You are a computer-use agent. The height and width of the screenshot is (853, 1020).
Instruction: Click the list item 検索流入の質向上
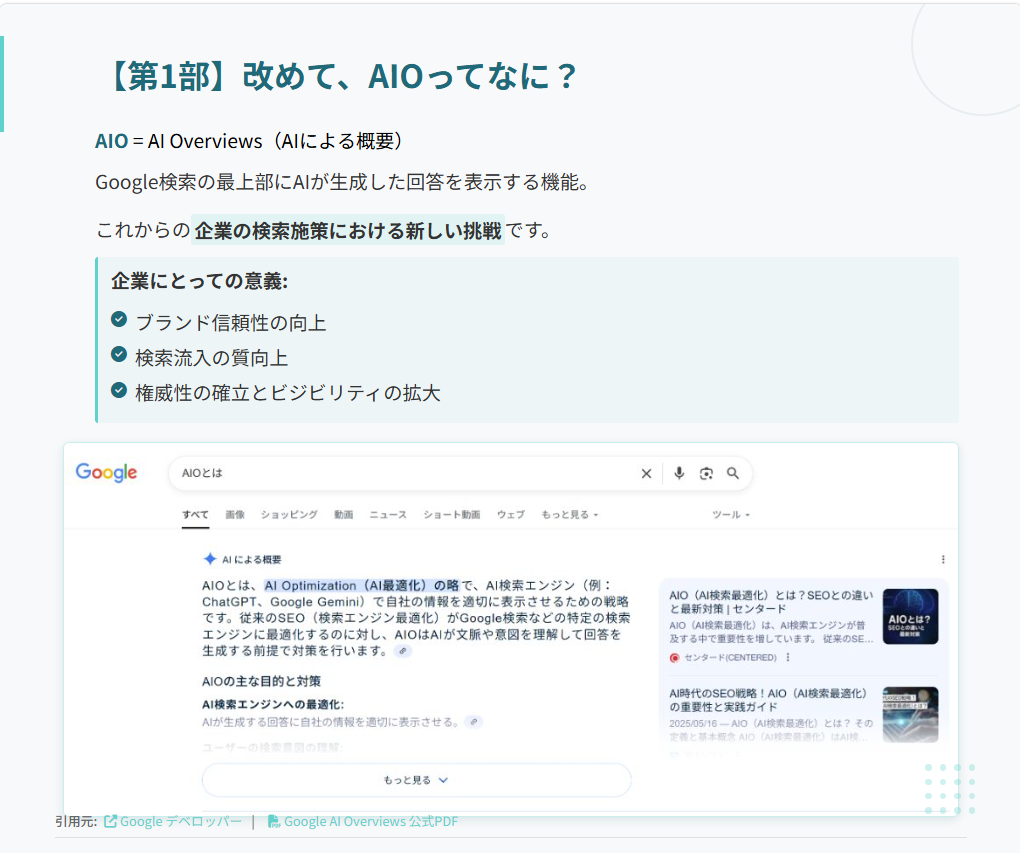[211, 357]
